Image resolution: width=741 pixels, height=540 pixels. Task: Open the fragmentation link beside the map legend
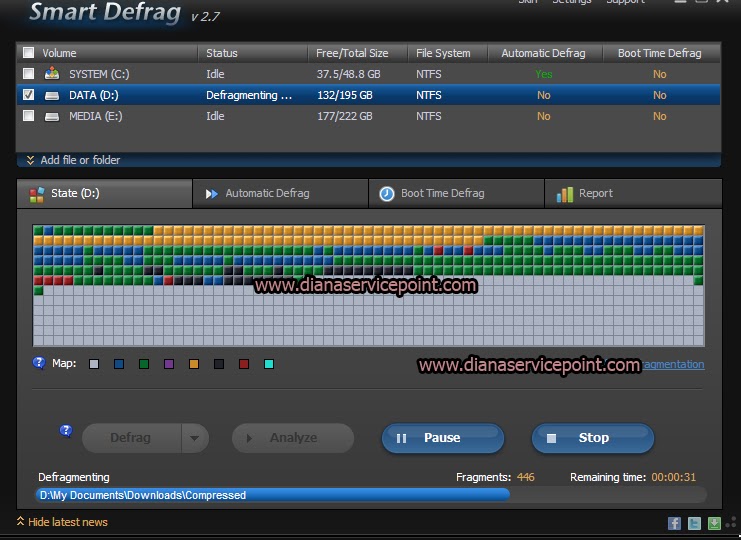click(673, 364)
